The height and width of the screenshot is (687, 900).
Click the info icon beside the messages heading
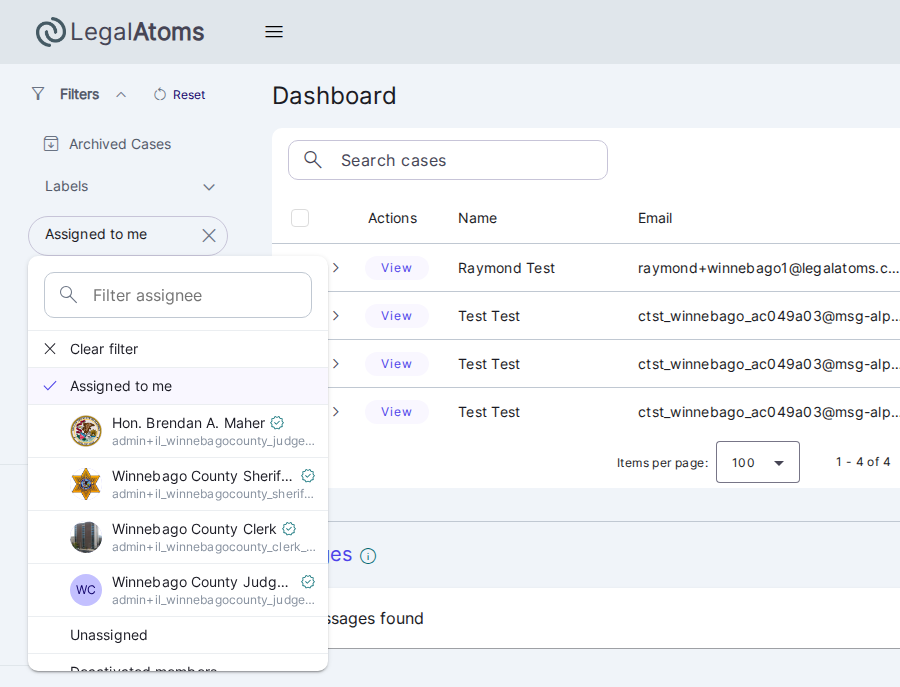368,556
